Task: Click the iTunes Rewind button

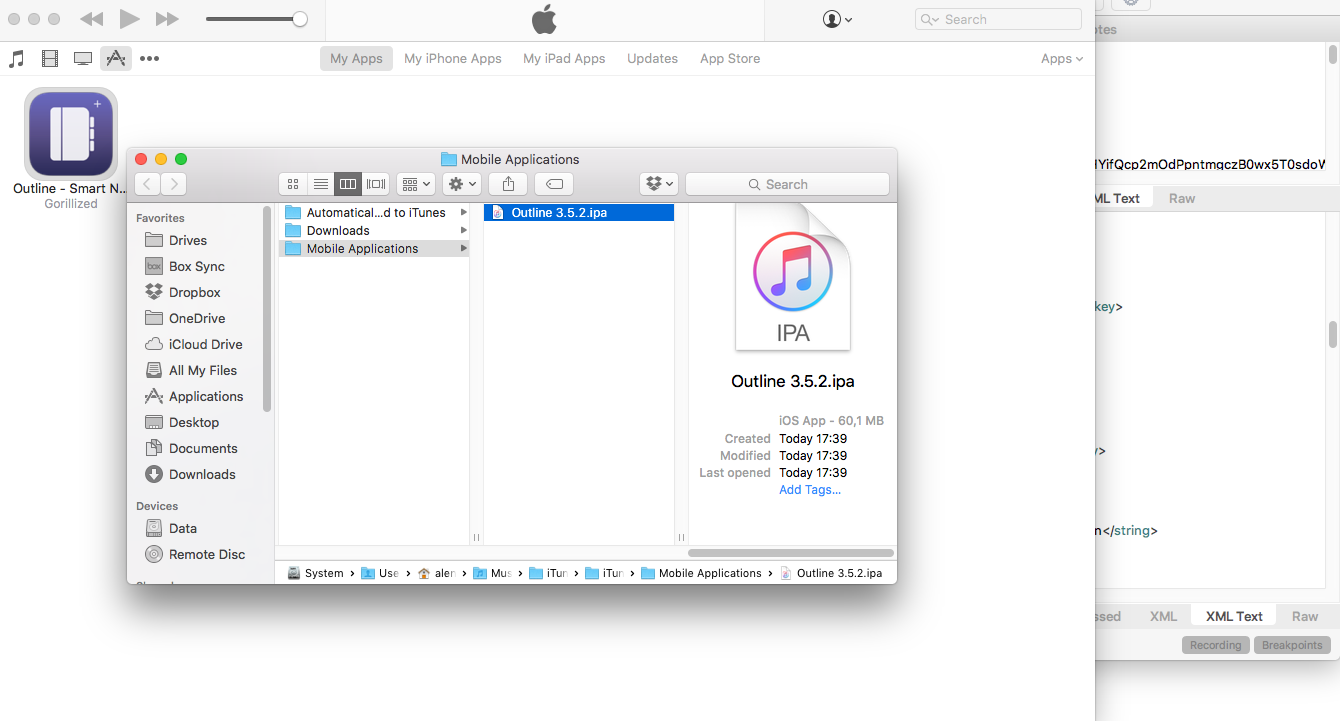Action: coord(91,19)
